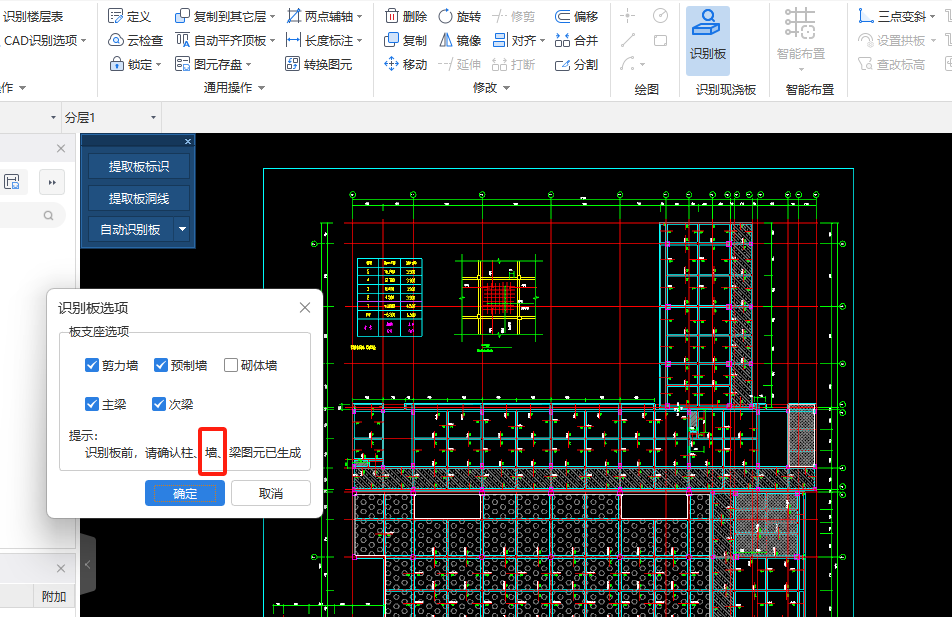Open the 对齐 dropdown arrow

point(542,41)
